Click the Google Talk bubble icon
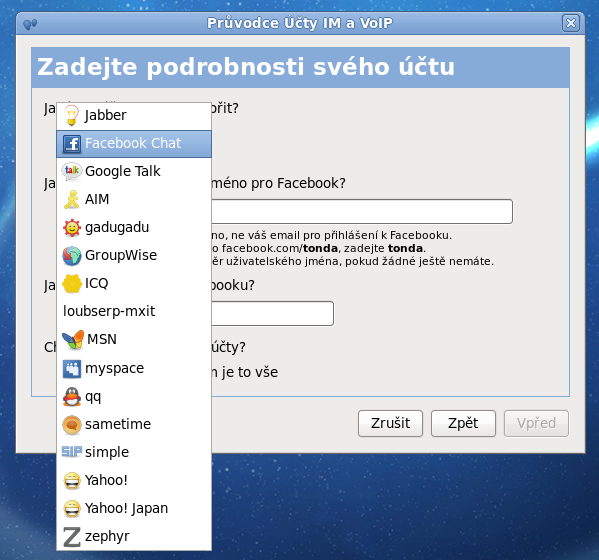 pos(72,171)
